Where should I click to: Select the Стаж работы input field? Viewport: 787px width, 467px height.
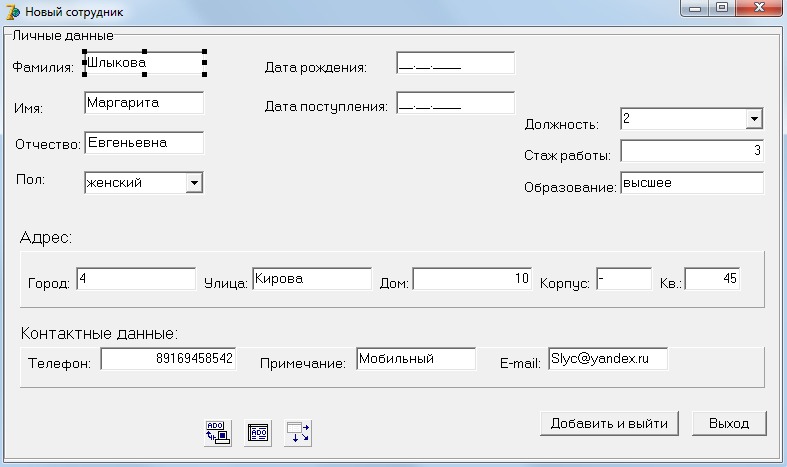(x=692, y=151)
